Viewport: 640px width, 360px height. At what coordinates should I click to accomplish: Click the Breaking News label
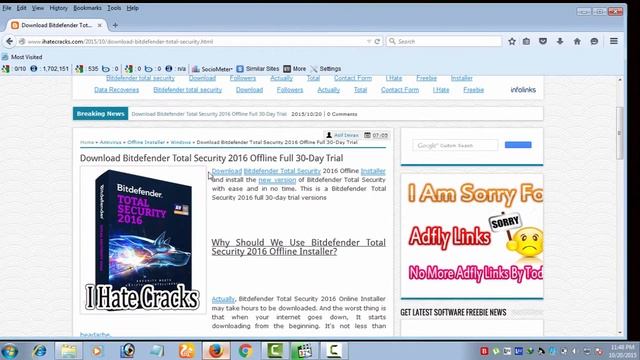(100, 114)
